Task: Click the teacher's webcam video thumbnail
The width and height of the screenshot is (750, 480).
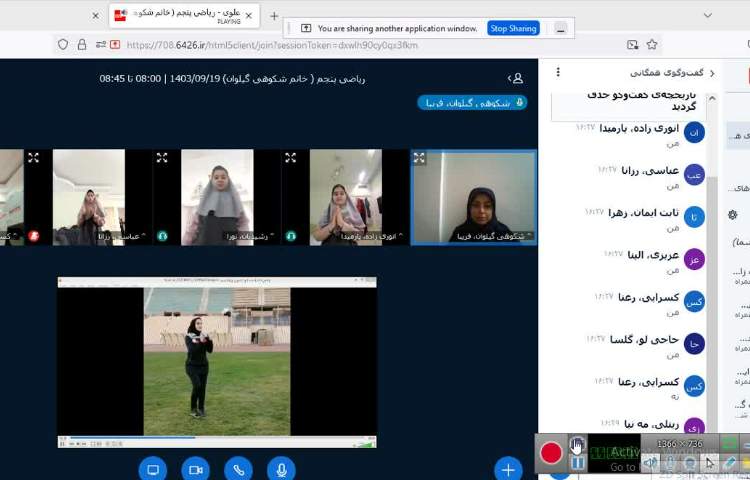Action: coord(474,197)
